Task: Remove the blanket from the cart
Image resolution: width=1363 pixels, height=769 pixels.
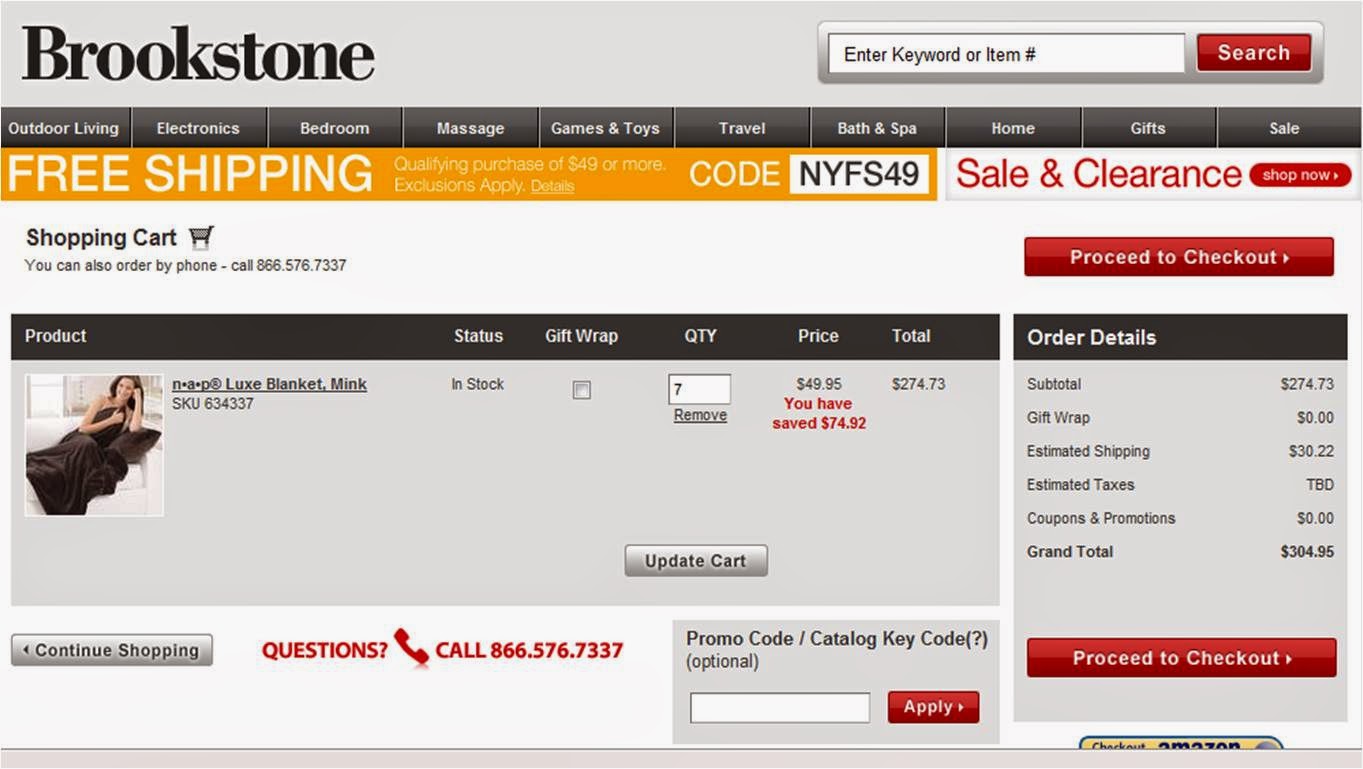Action: [x=700, y=415]
